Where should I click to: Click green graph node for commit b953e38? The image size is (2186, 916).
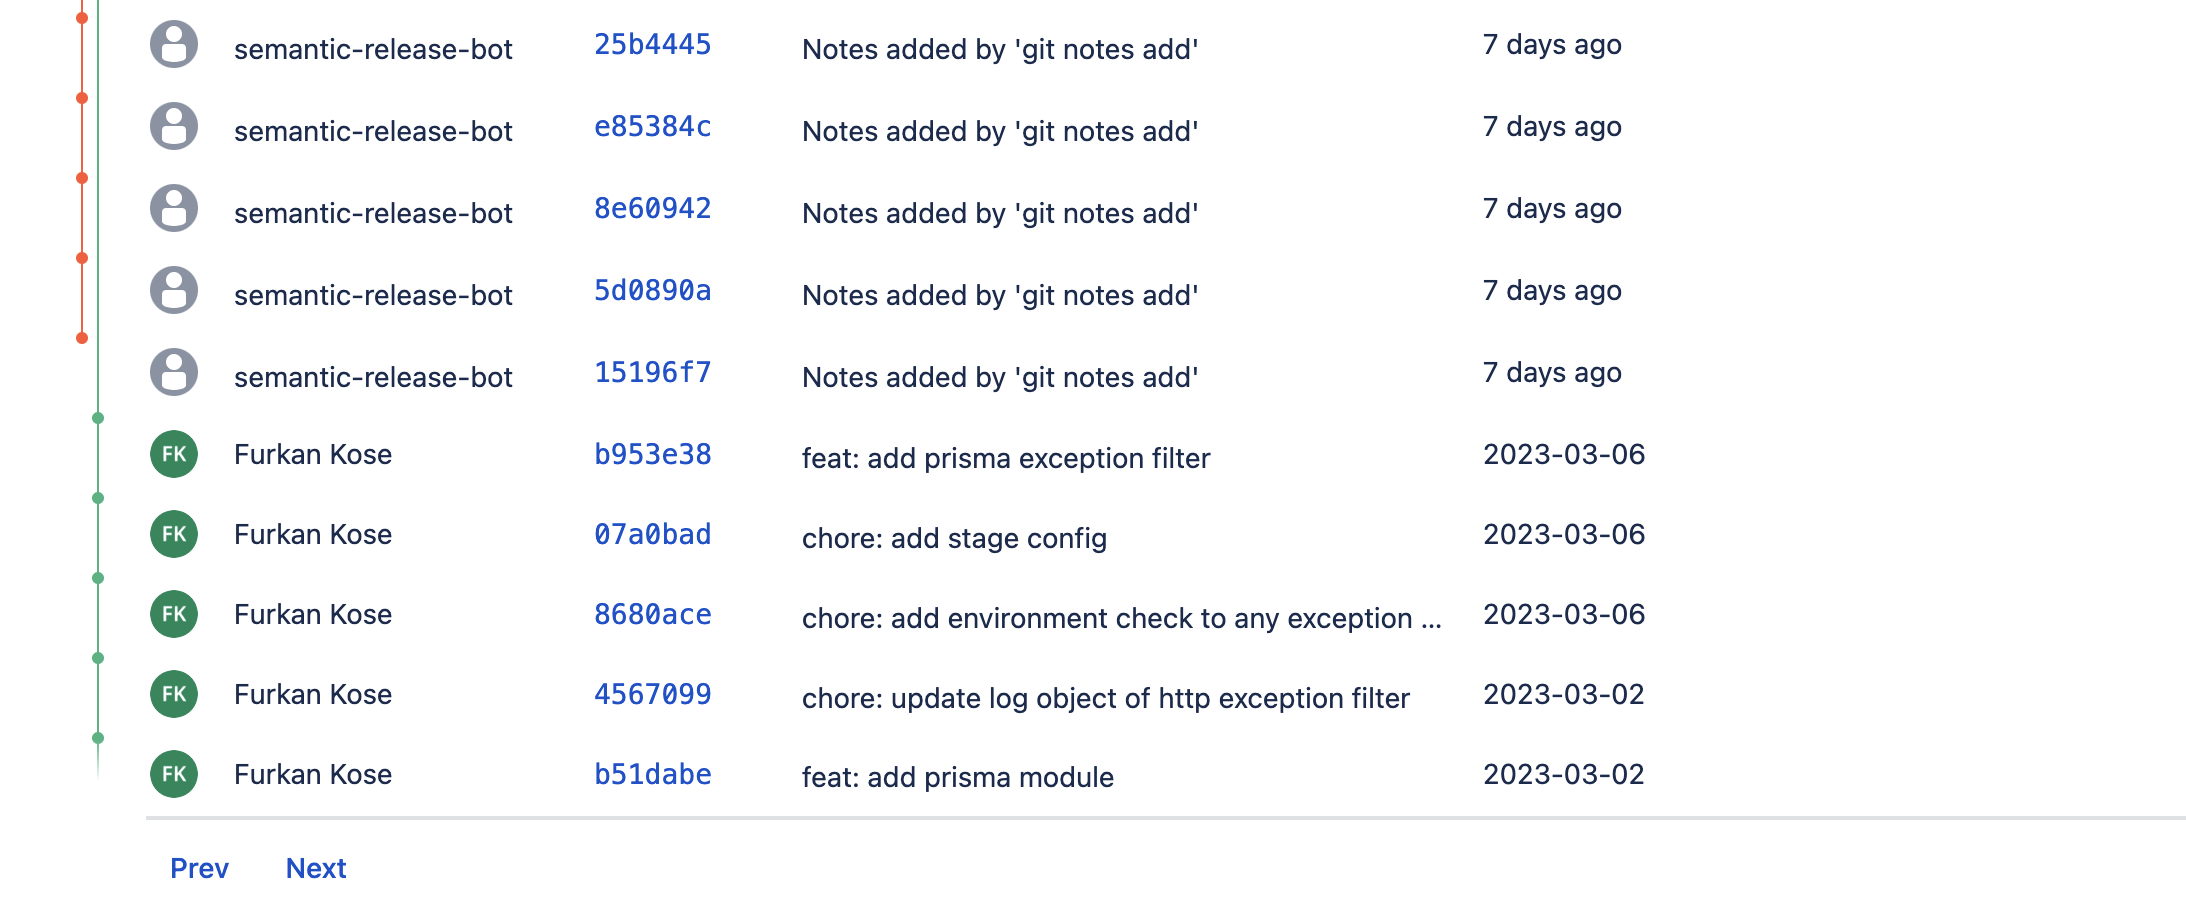point(98,418)
